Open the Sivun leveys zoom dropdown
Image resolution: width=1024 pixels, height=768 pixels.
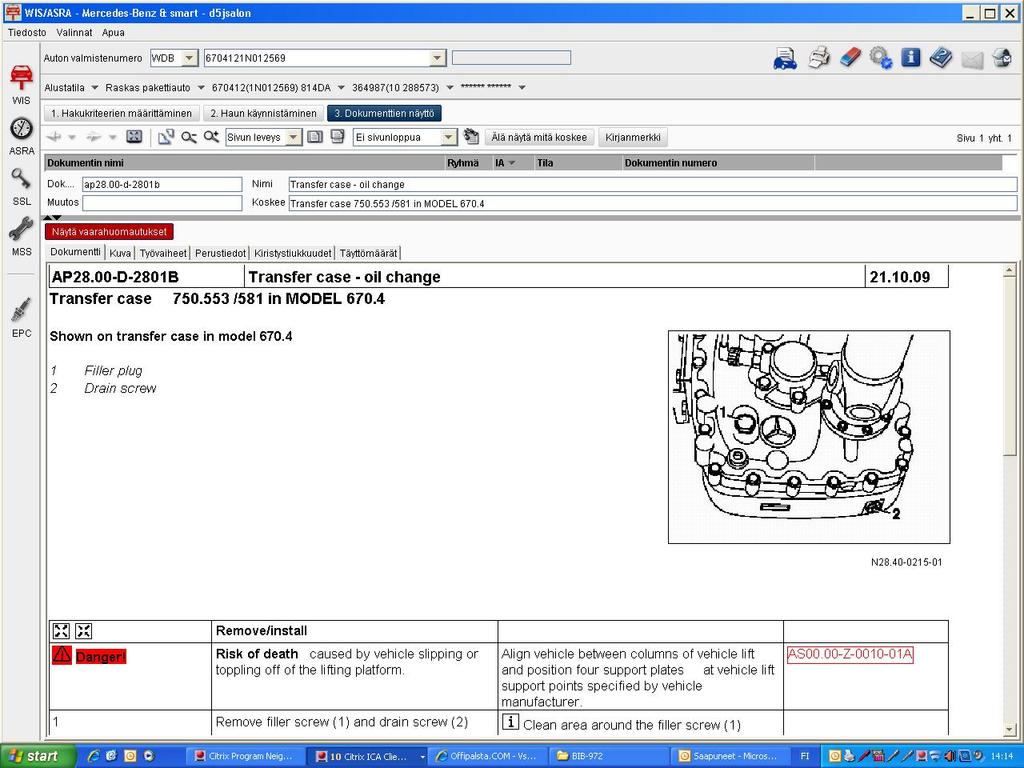pyautogui.click(x=293, y=137)
